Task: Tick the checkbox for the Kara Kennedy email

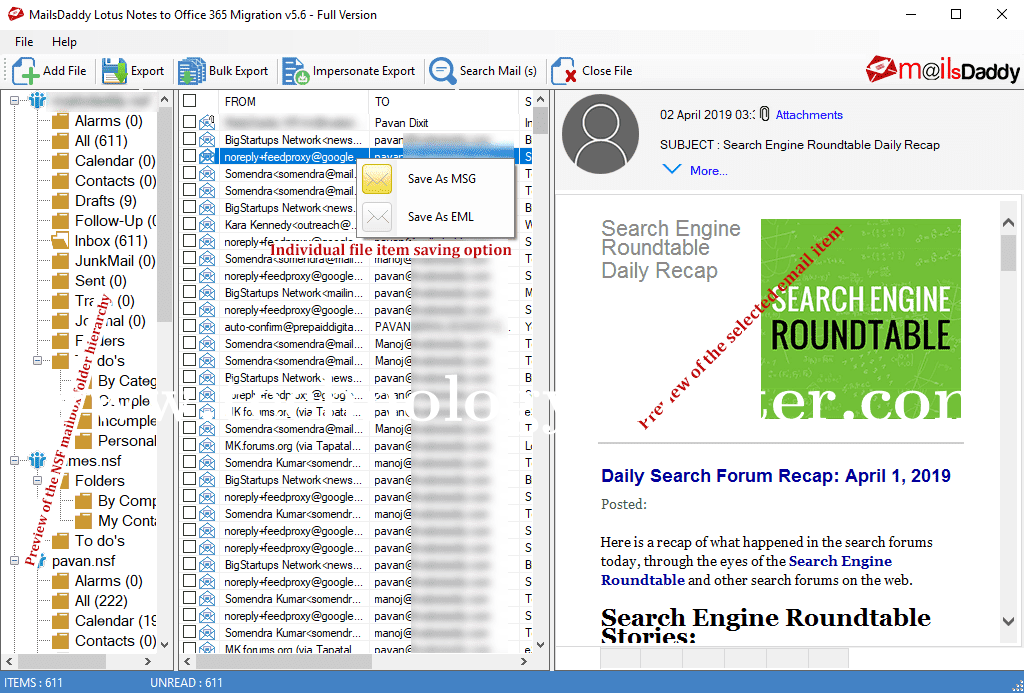Action: coord(189,224)
